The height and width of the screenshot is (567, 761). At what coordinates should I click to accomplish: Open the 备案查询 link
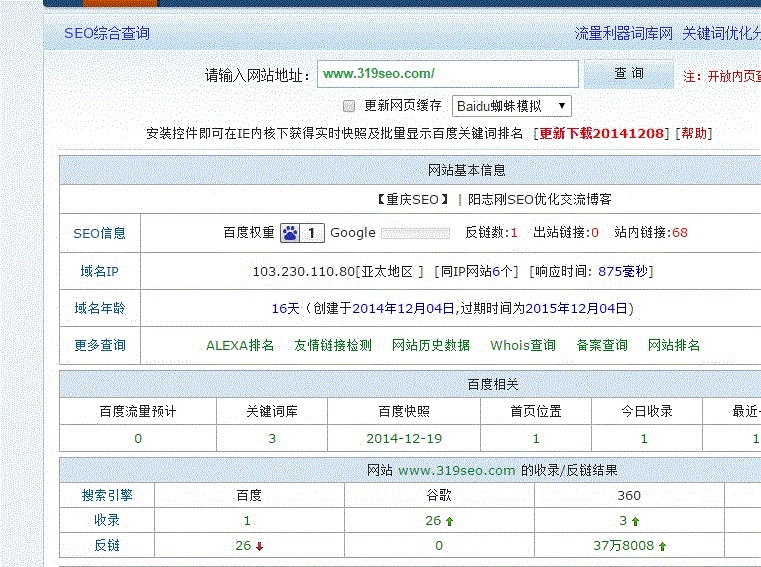602,346
